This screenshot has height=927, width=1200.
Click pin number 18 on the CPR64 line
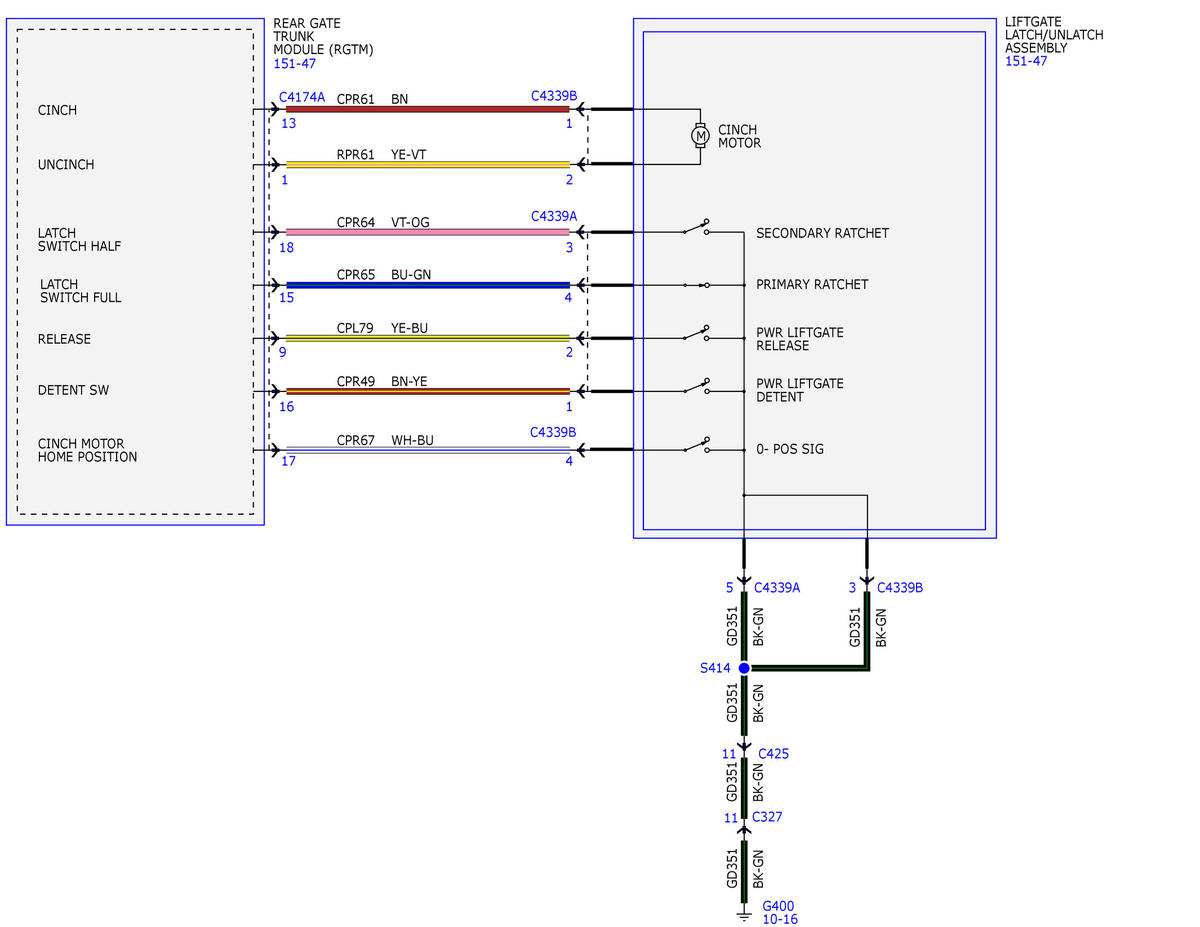[x=288, y=246]
